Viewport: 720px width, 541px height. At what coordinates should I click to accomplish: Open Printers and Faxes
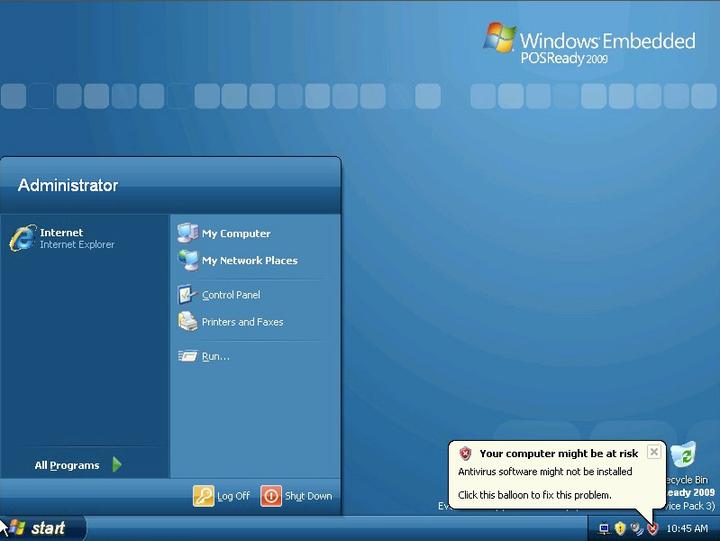(242, 322)
